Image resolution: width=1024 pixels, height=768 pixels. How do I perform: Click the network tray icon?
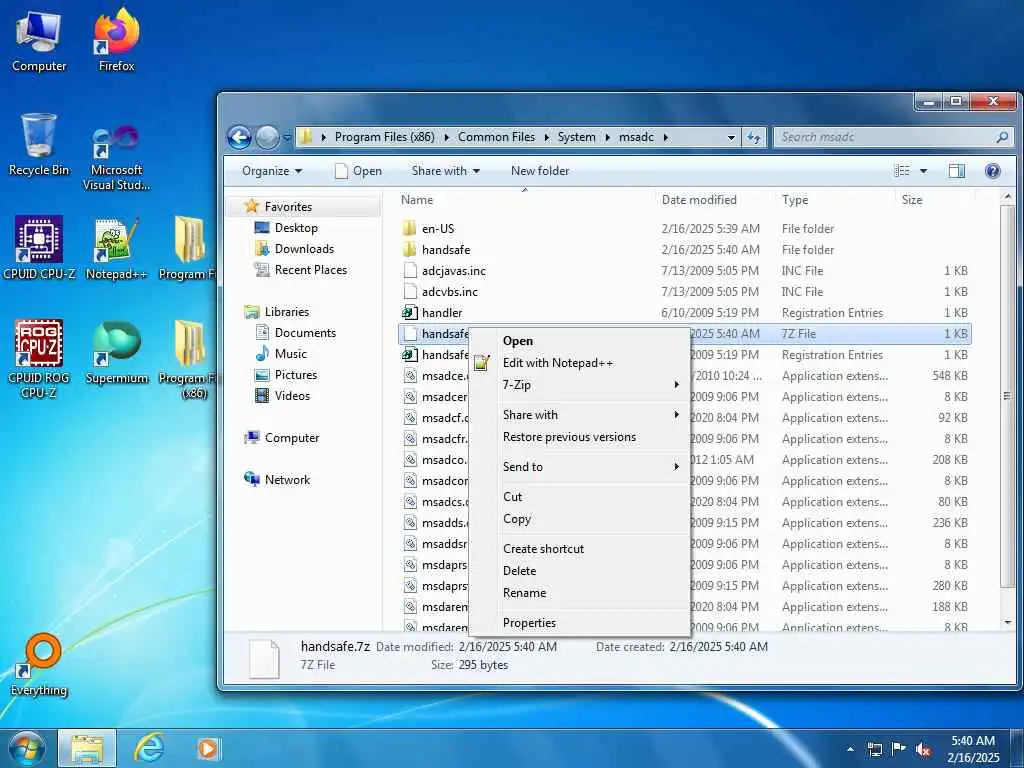pyautogui.click(x=874, y=750)
